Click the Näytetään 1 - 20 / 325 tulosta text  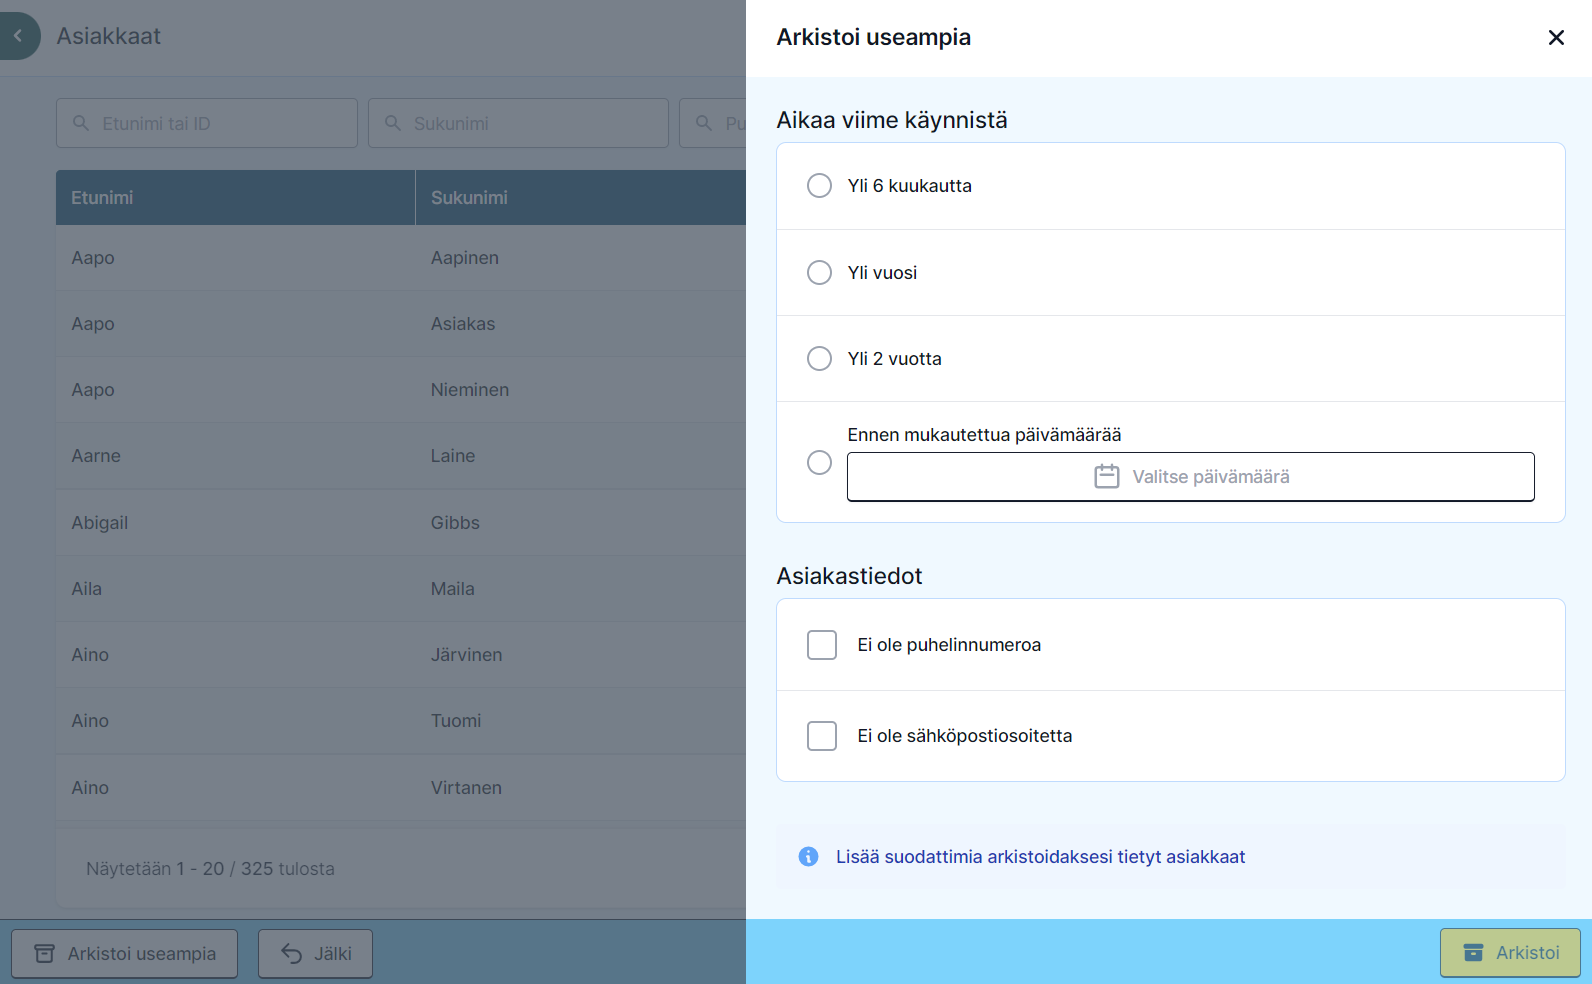coord(210,869)
